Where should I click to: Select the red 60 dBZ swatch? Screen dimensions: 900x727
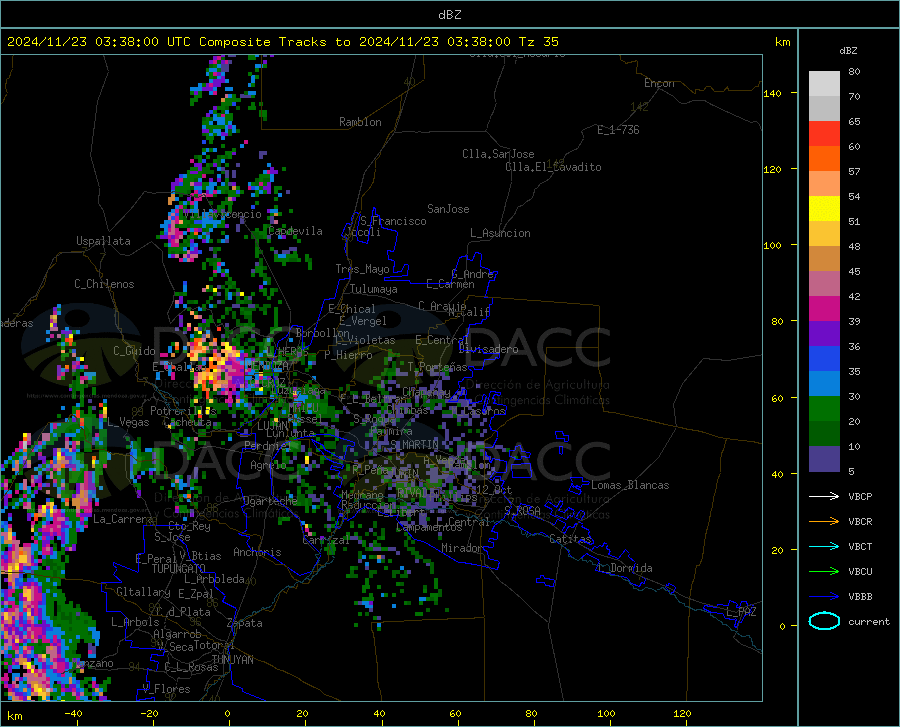824,134
